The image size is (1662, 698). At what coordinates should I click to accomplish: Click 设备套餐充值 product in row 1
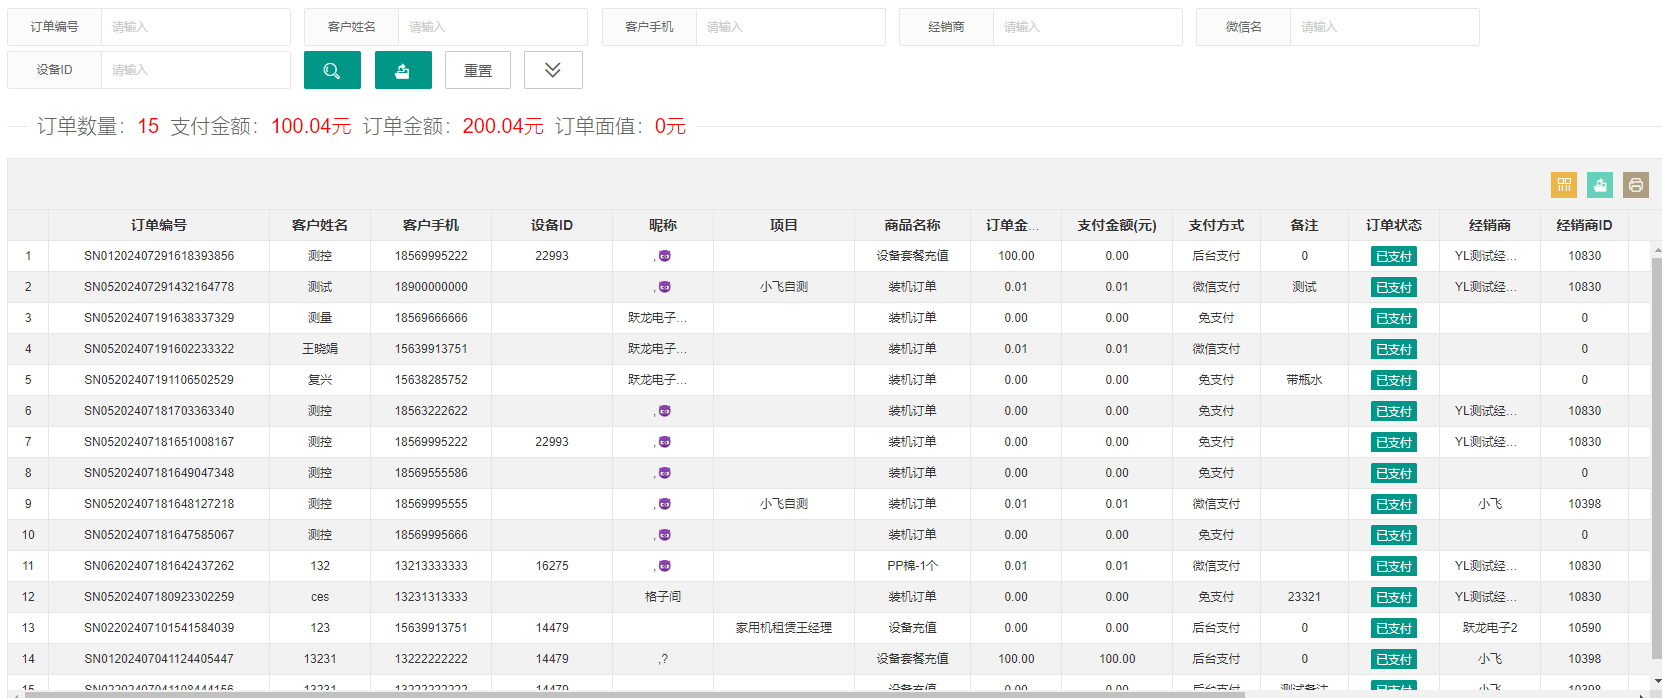[913, 256]
